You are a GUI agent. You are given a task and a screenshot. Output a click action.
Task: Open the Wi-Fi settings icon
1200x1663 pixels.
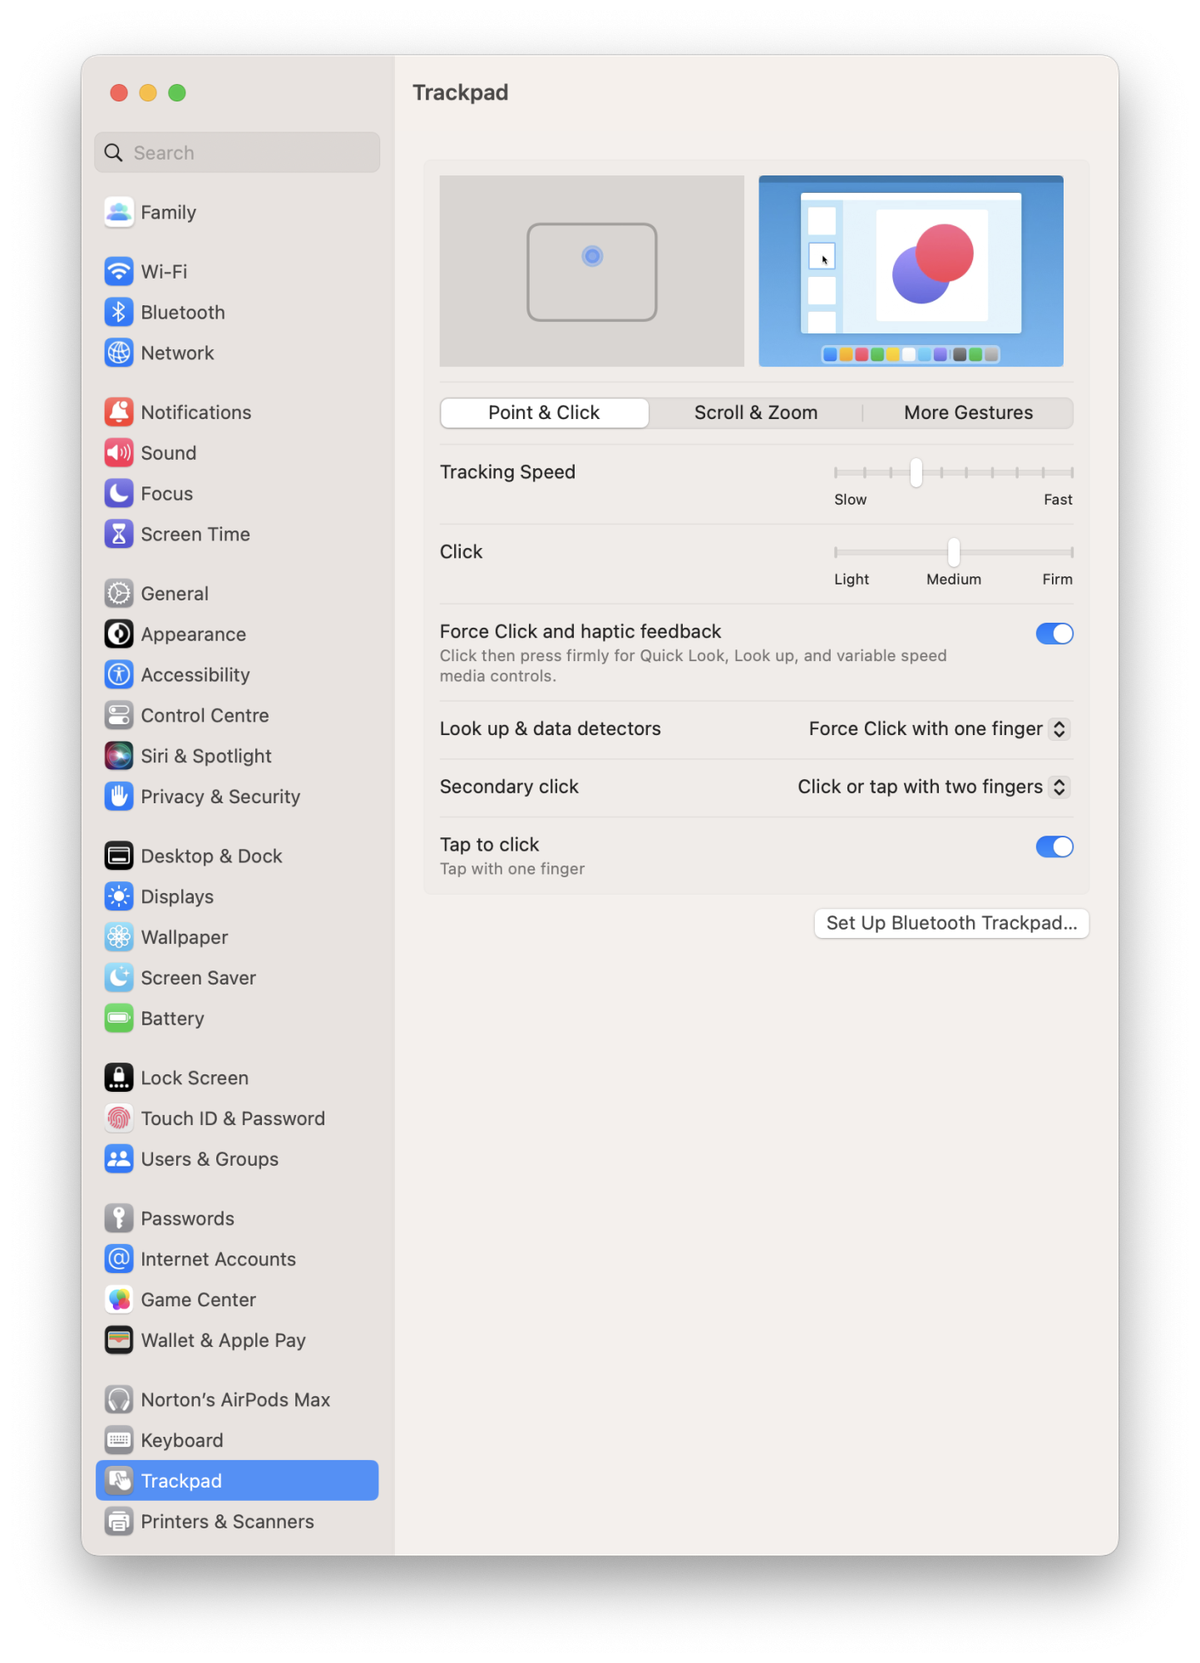(x=118, y=271)
